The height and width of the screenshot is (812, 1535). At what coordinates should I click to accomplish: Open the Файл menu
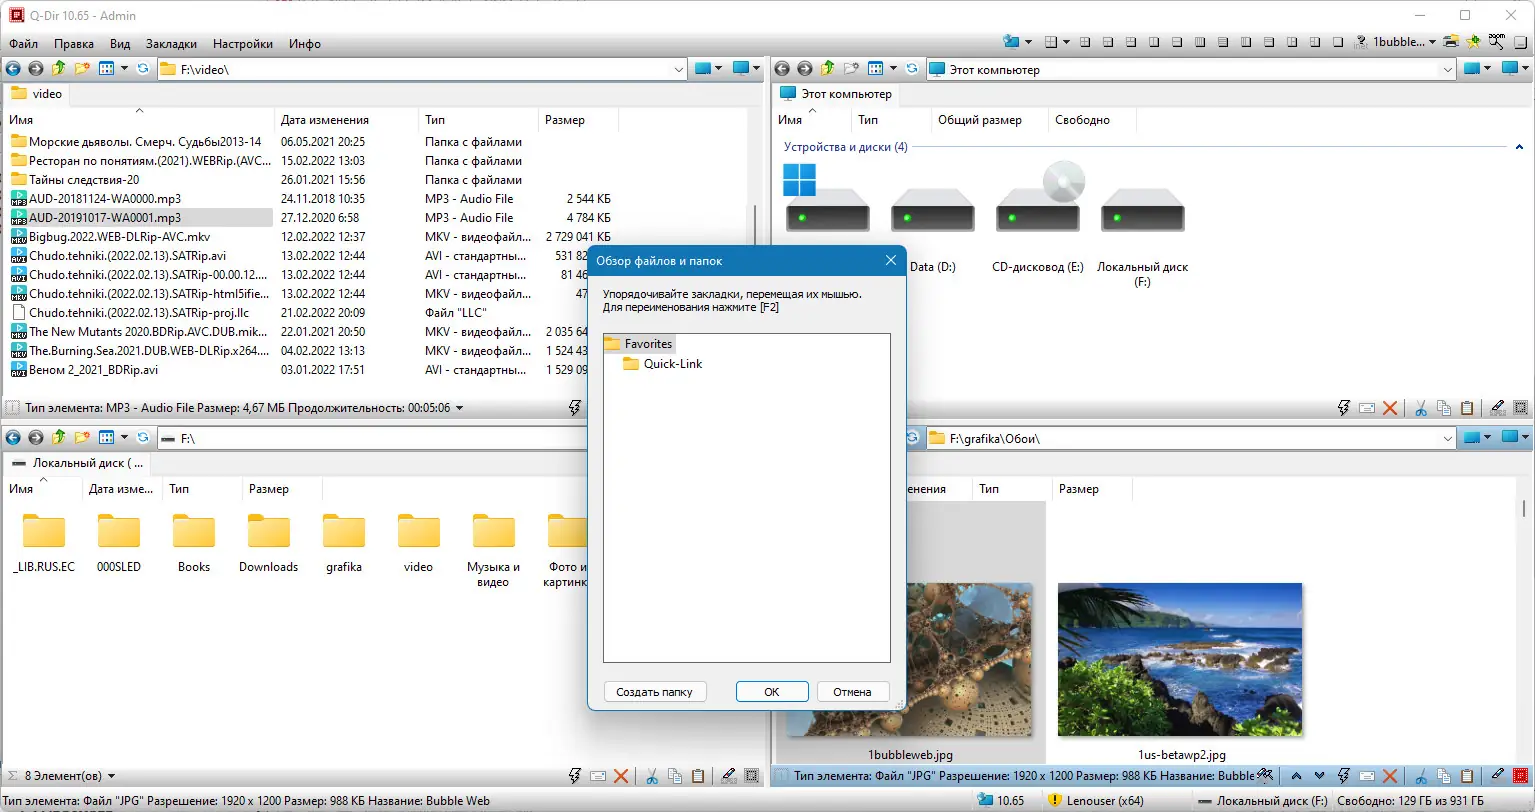[x=24, y=44]
